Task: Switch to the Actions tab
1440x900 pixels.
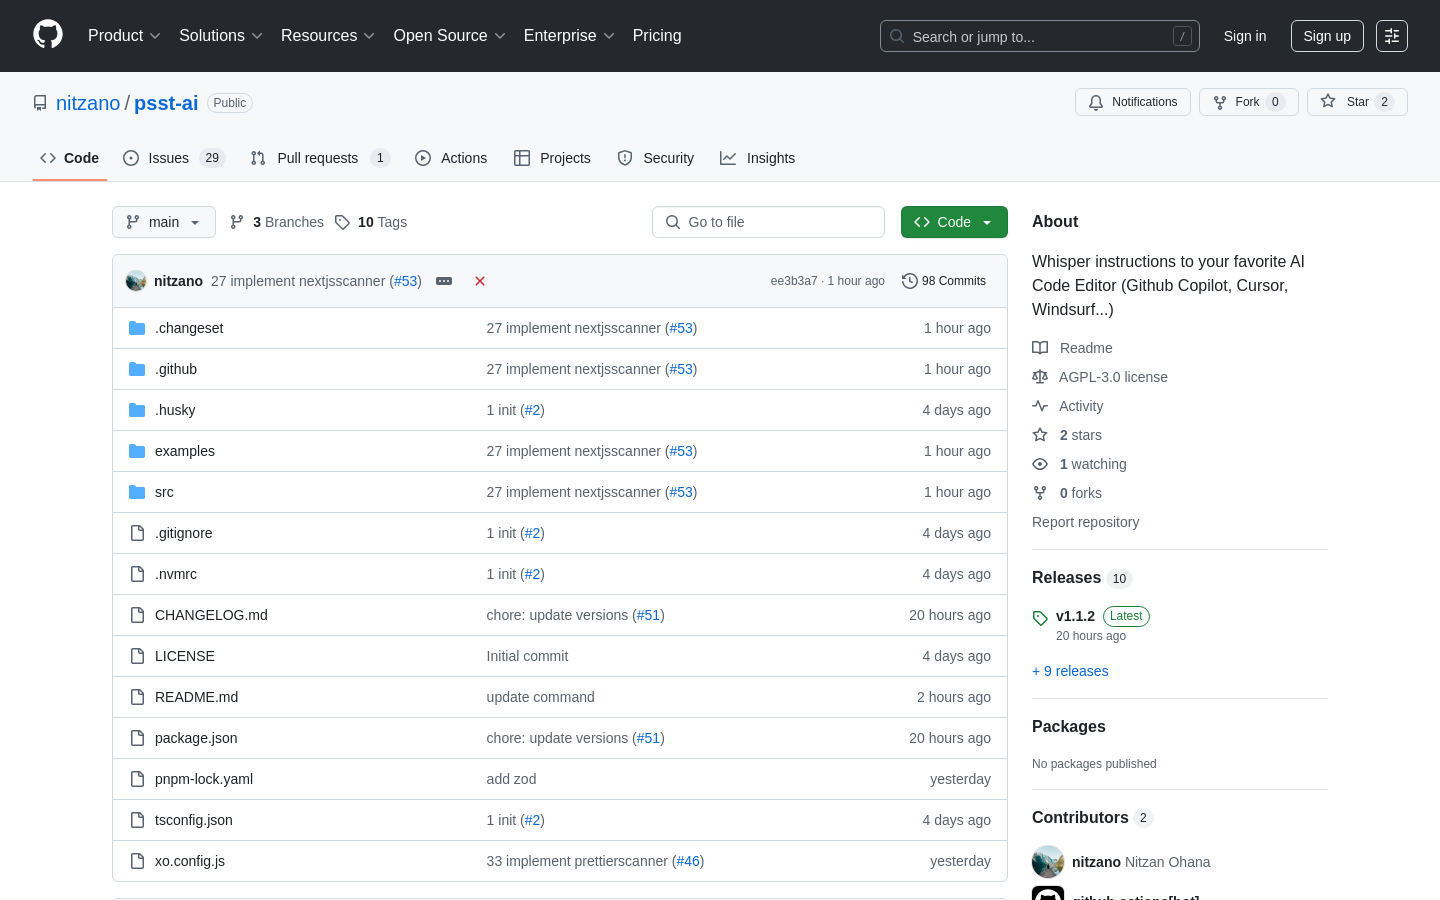Action: (451, 158)
